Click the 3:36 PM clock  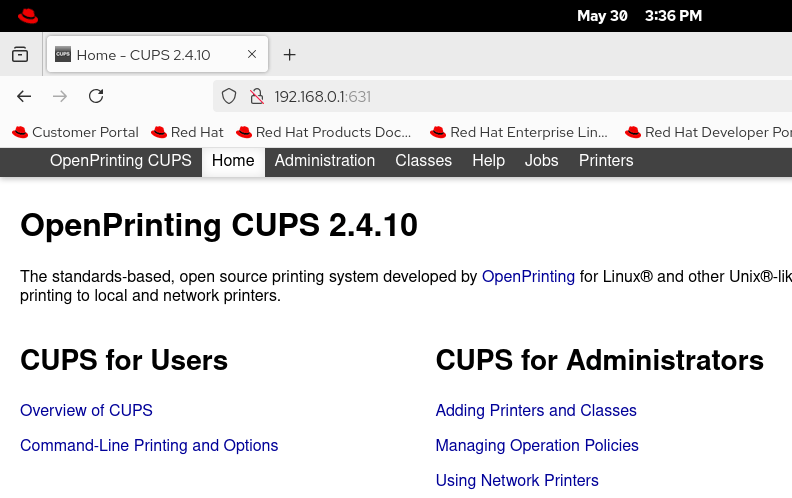pos(673,16)
